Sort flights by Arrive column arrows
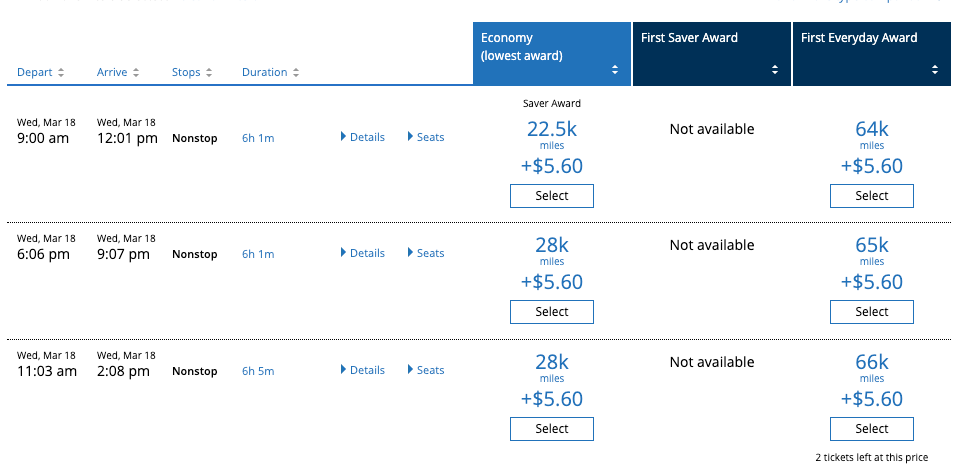 (136, 73)
